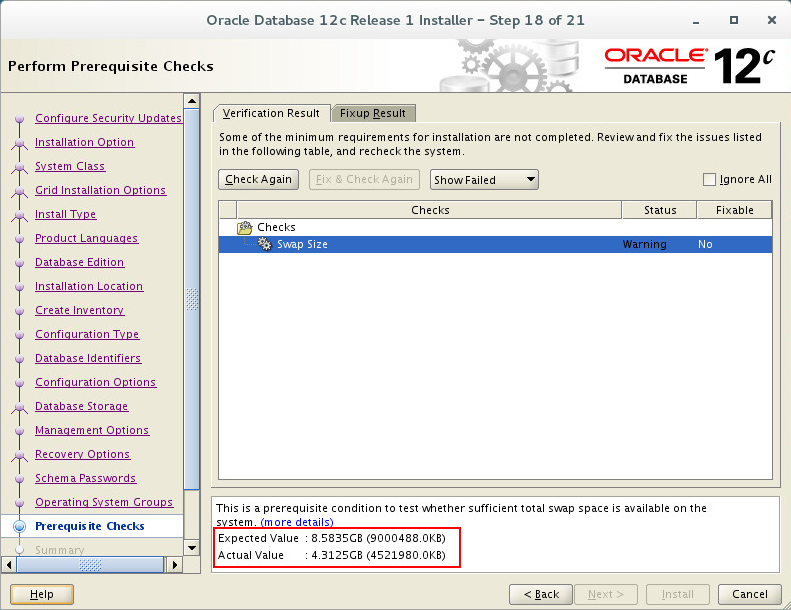This screenshot has height=610, width=791.
Task: Go to Installation Location step
Action: [x=89, y=286]
